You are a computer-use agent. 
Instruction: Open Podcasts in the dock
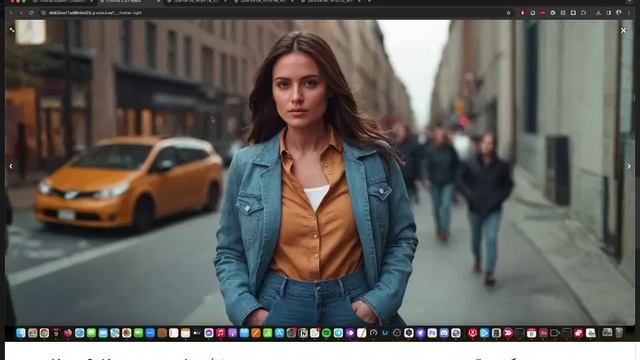click(232, 333)
